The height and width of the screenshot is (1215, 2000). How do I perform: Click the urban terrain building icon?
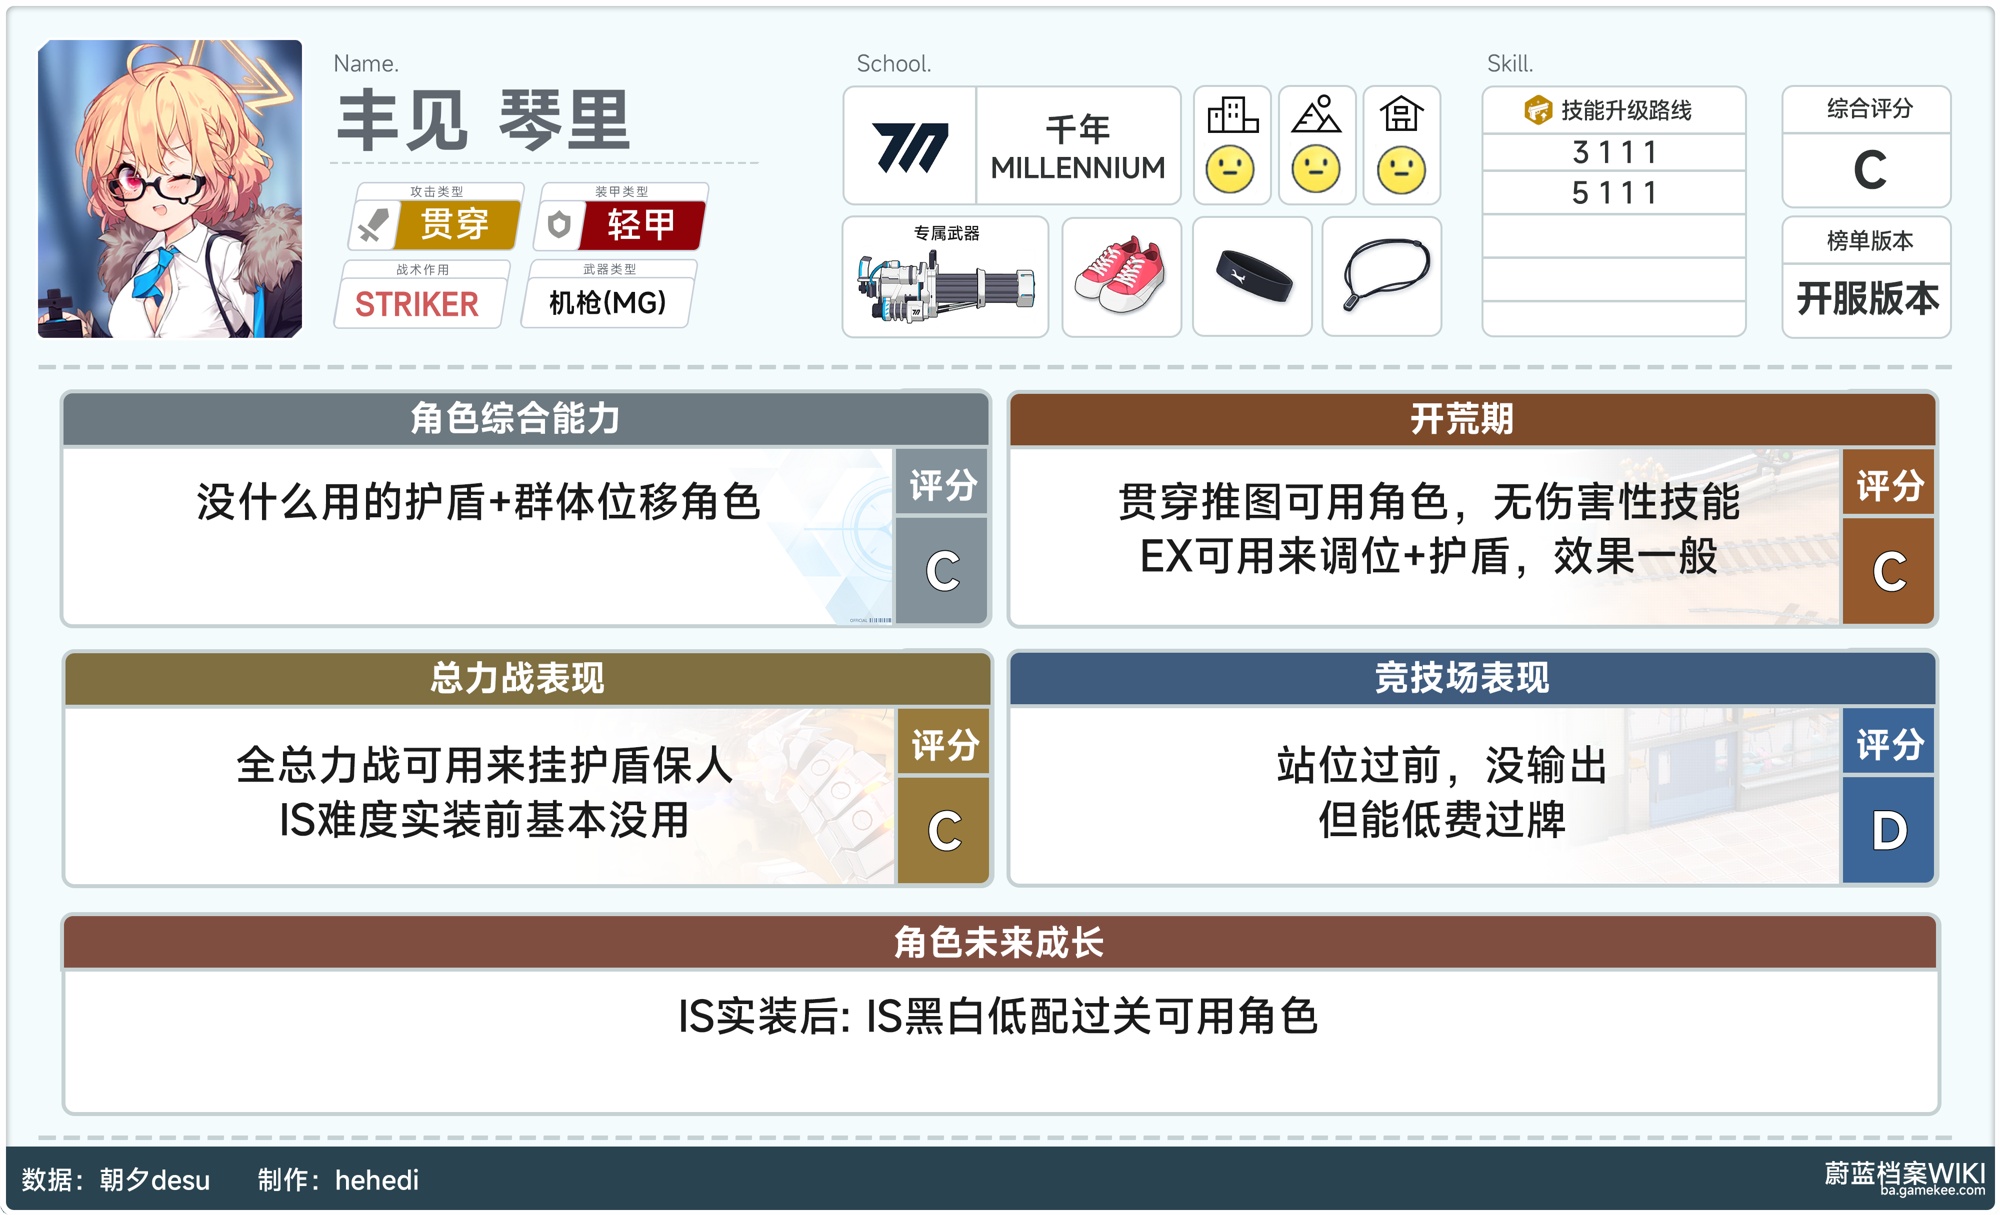[1232, 116]
